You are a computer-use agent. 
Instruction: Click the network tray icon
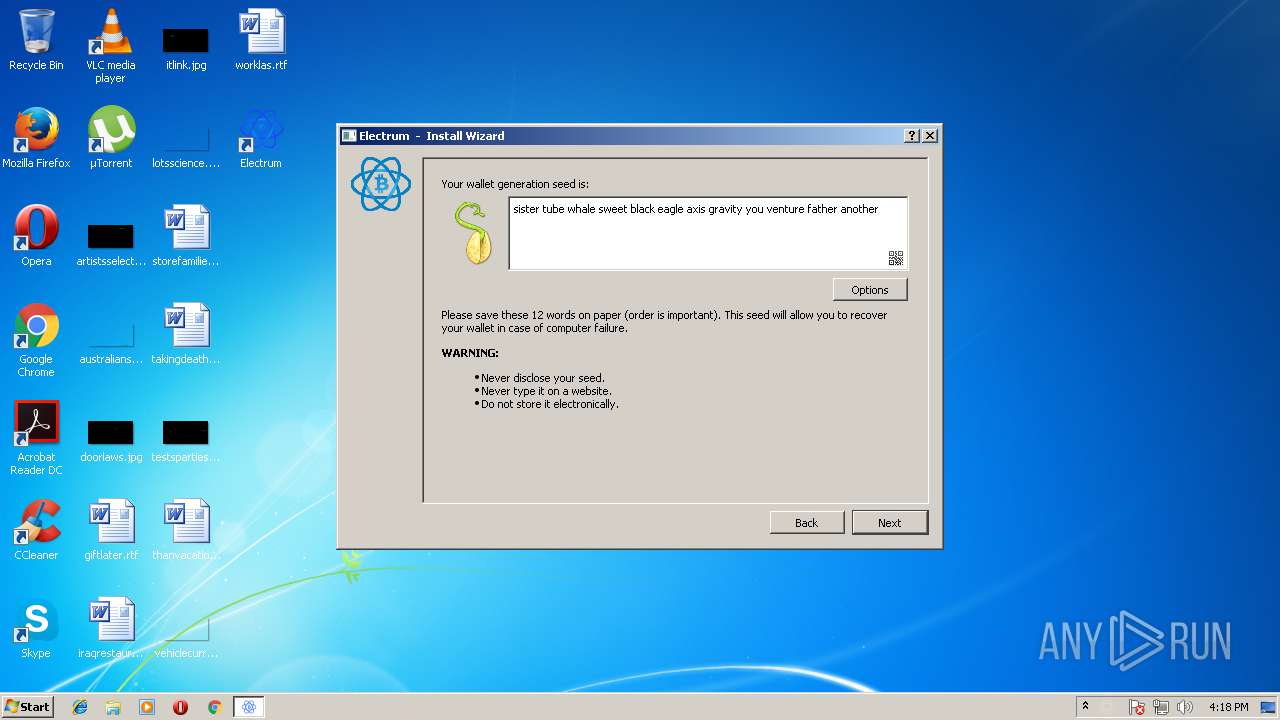point(1161,707)
